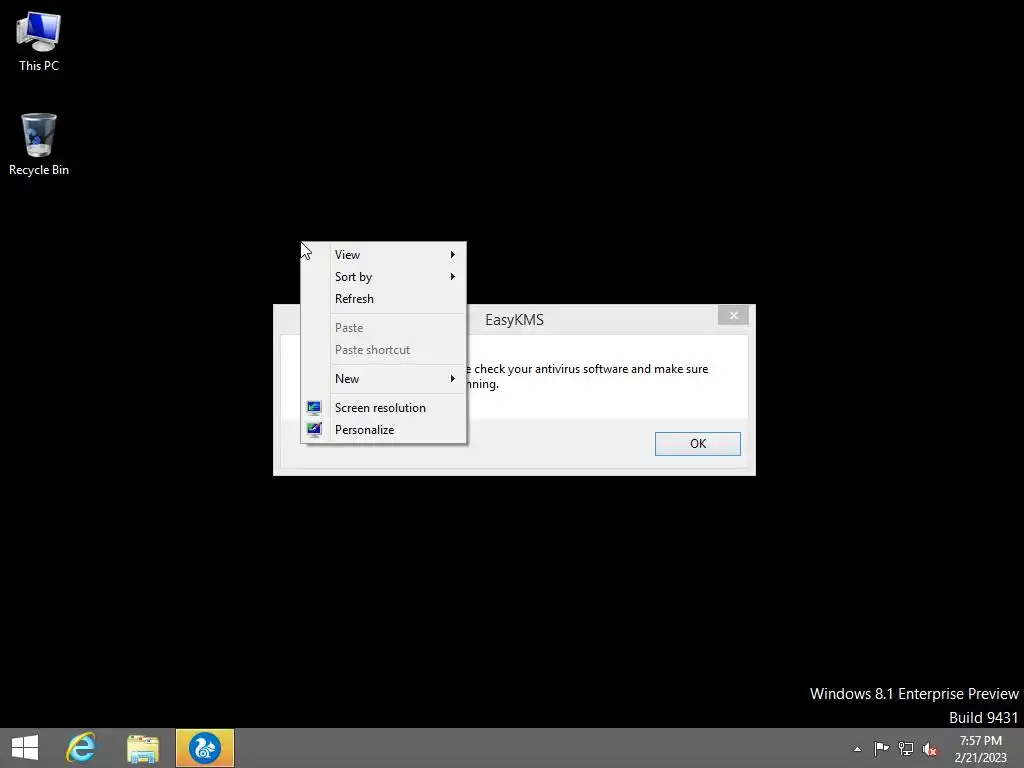Expand the View submenu
1024x768 pixels.
tap(383, 255)
